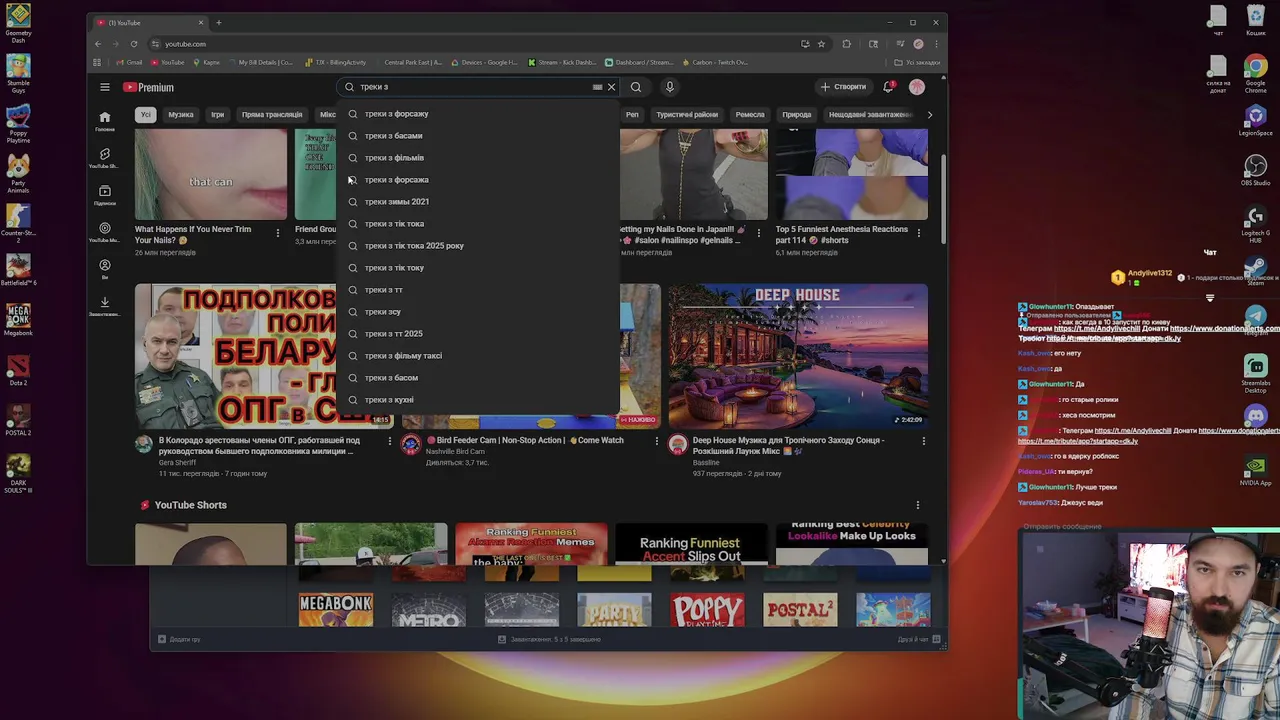The image size is (1280, 720).
Task: Choose suggestion треки з форсажу
Action: (x=478, y=114)
